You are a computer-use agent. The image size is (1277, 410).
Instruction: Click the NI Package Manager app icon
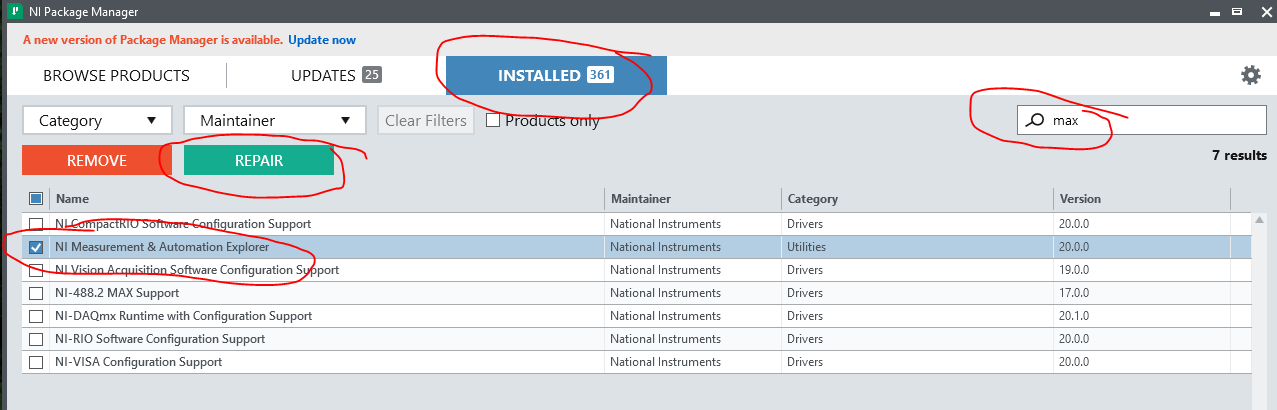pyautogui.click(x=16, y=12)
